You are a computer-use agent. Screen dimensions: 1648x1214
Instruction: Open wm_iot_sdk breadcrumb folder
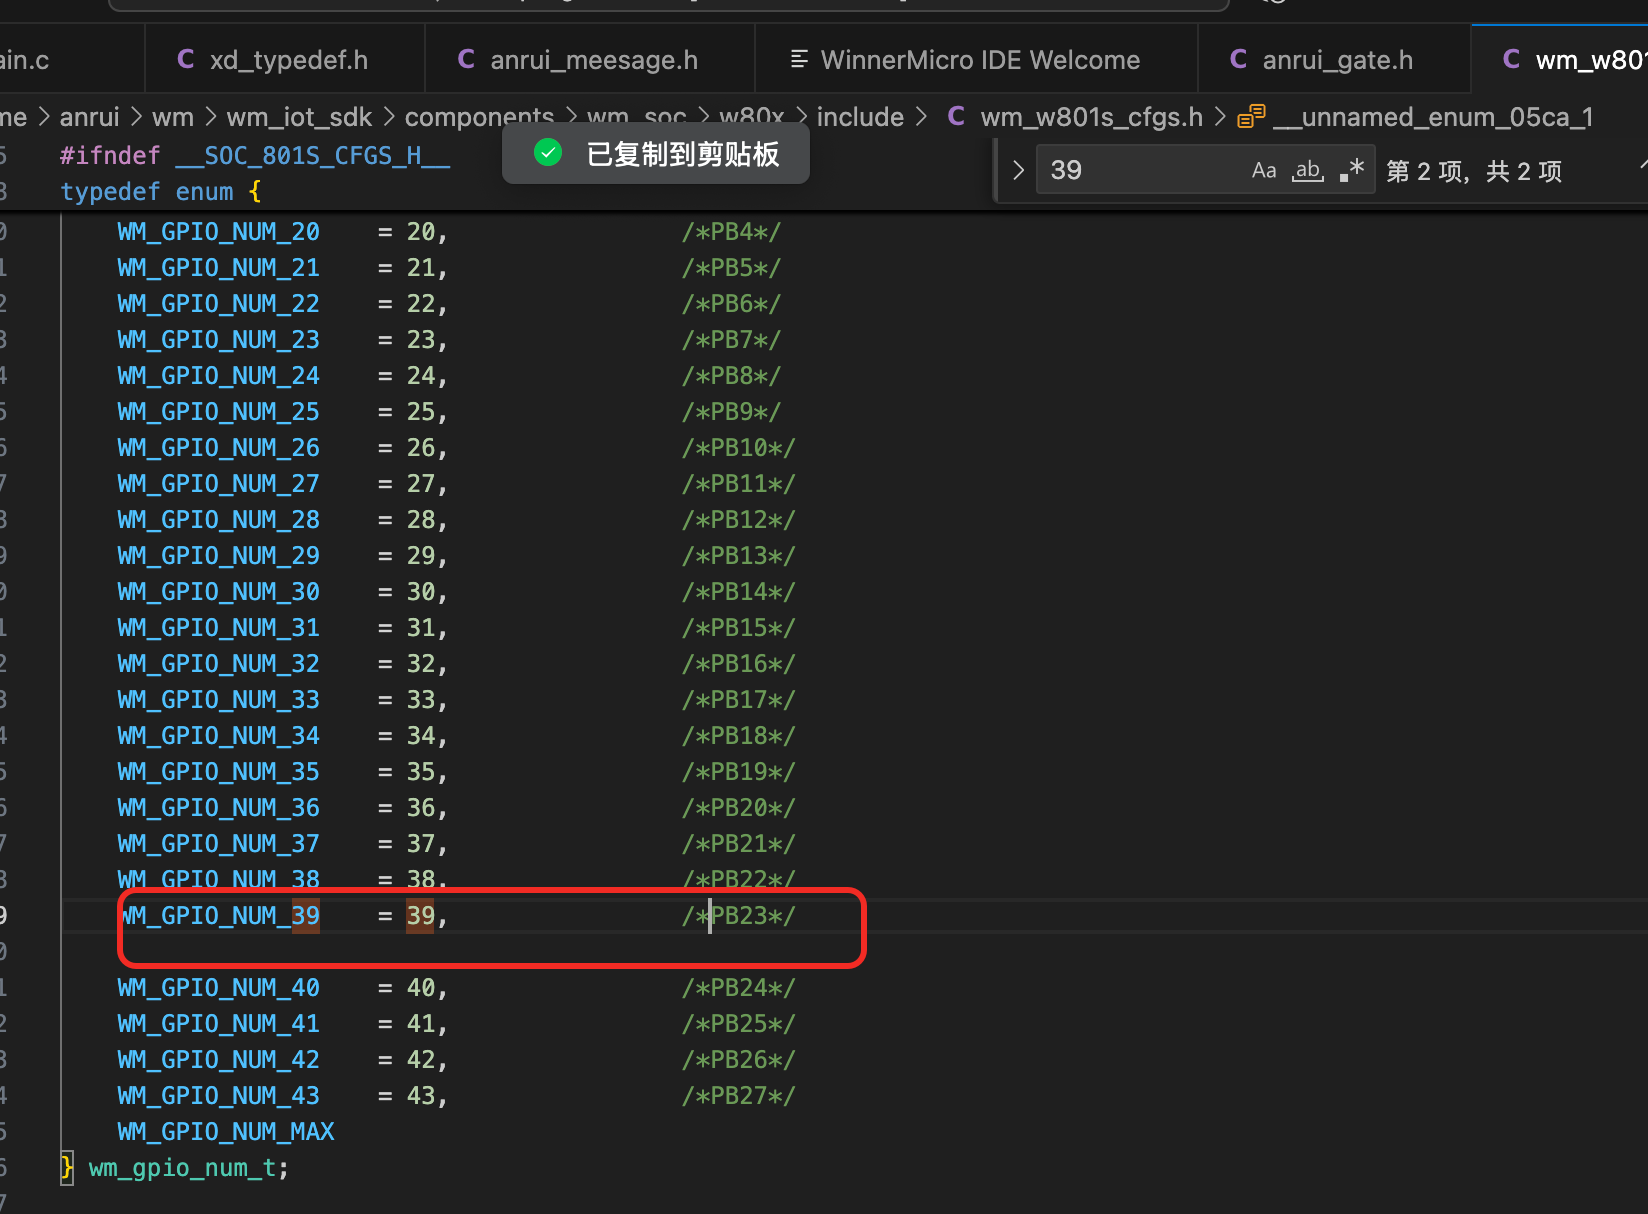[x=299, y=117]
